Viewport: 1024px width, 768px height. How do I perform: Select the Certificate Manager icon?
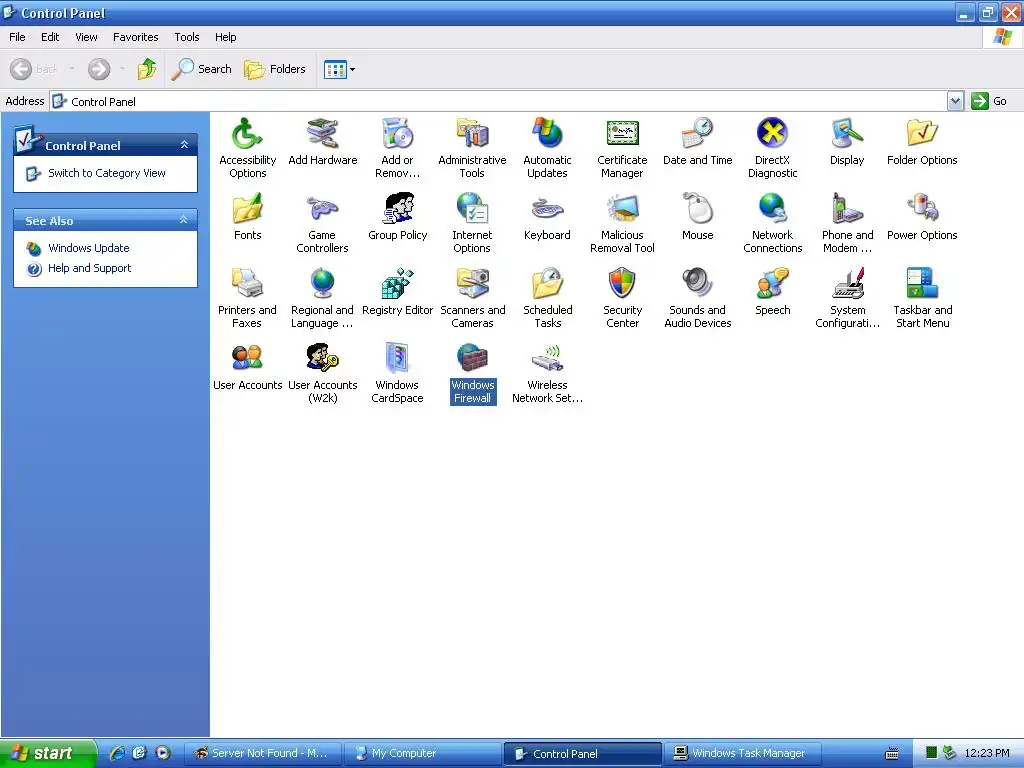point(622,134)
